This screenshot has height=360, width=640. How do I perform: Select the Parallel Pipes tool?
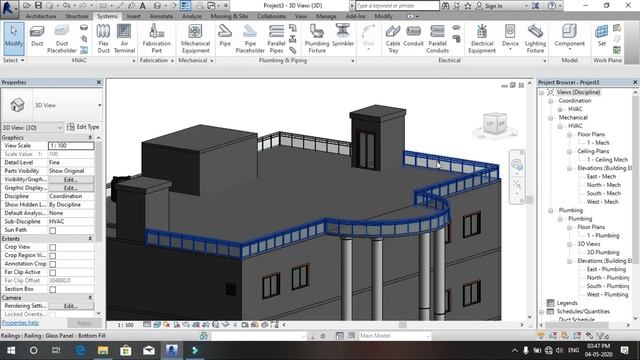pyautogui.click(x=276, y=39)
